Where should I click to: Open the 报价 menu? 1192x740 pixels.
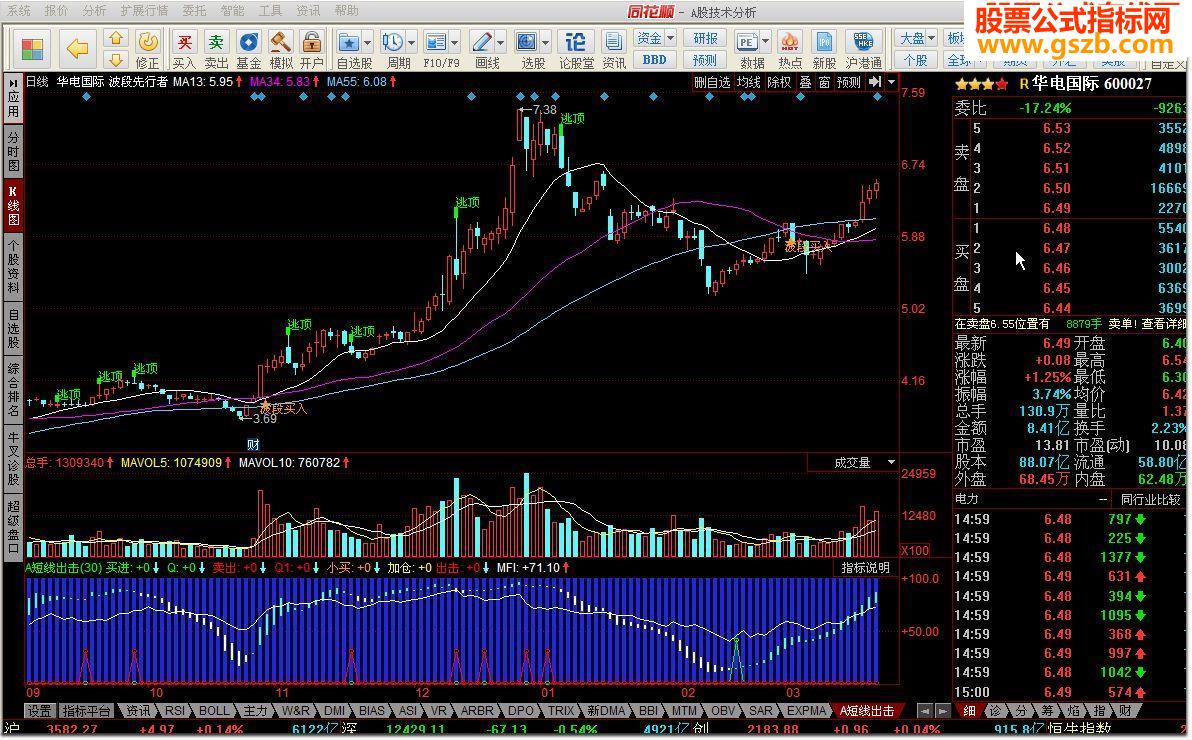pos(56,11)
